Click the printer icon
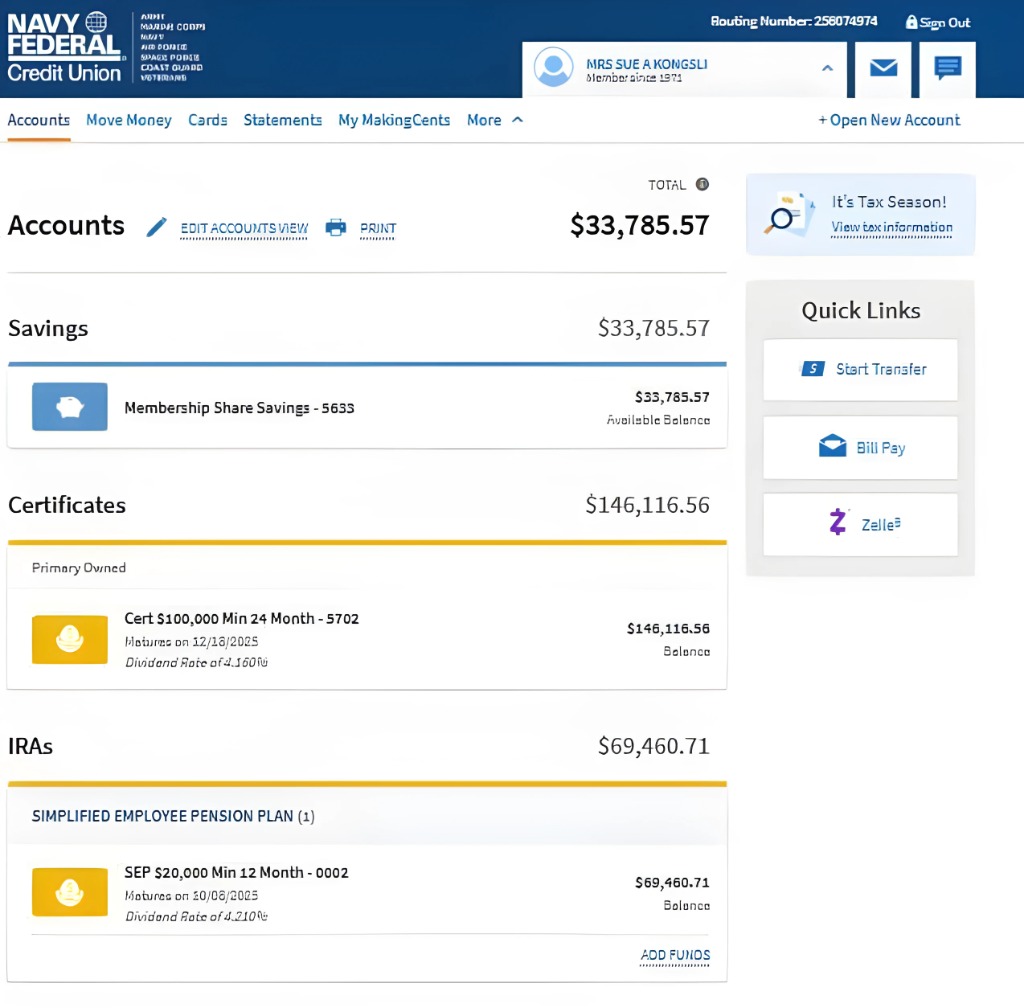 336,227
